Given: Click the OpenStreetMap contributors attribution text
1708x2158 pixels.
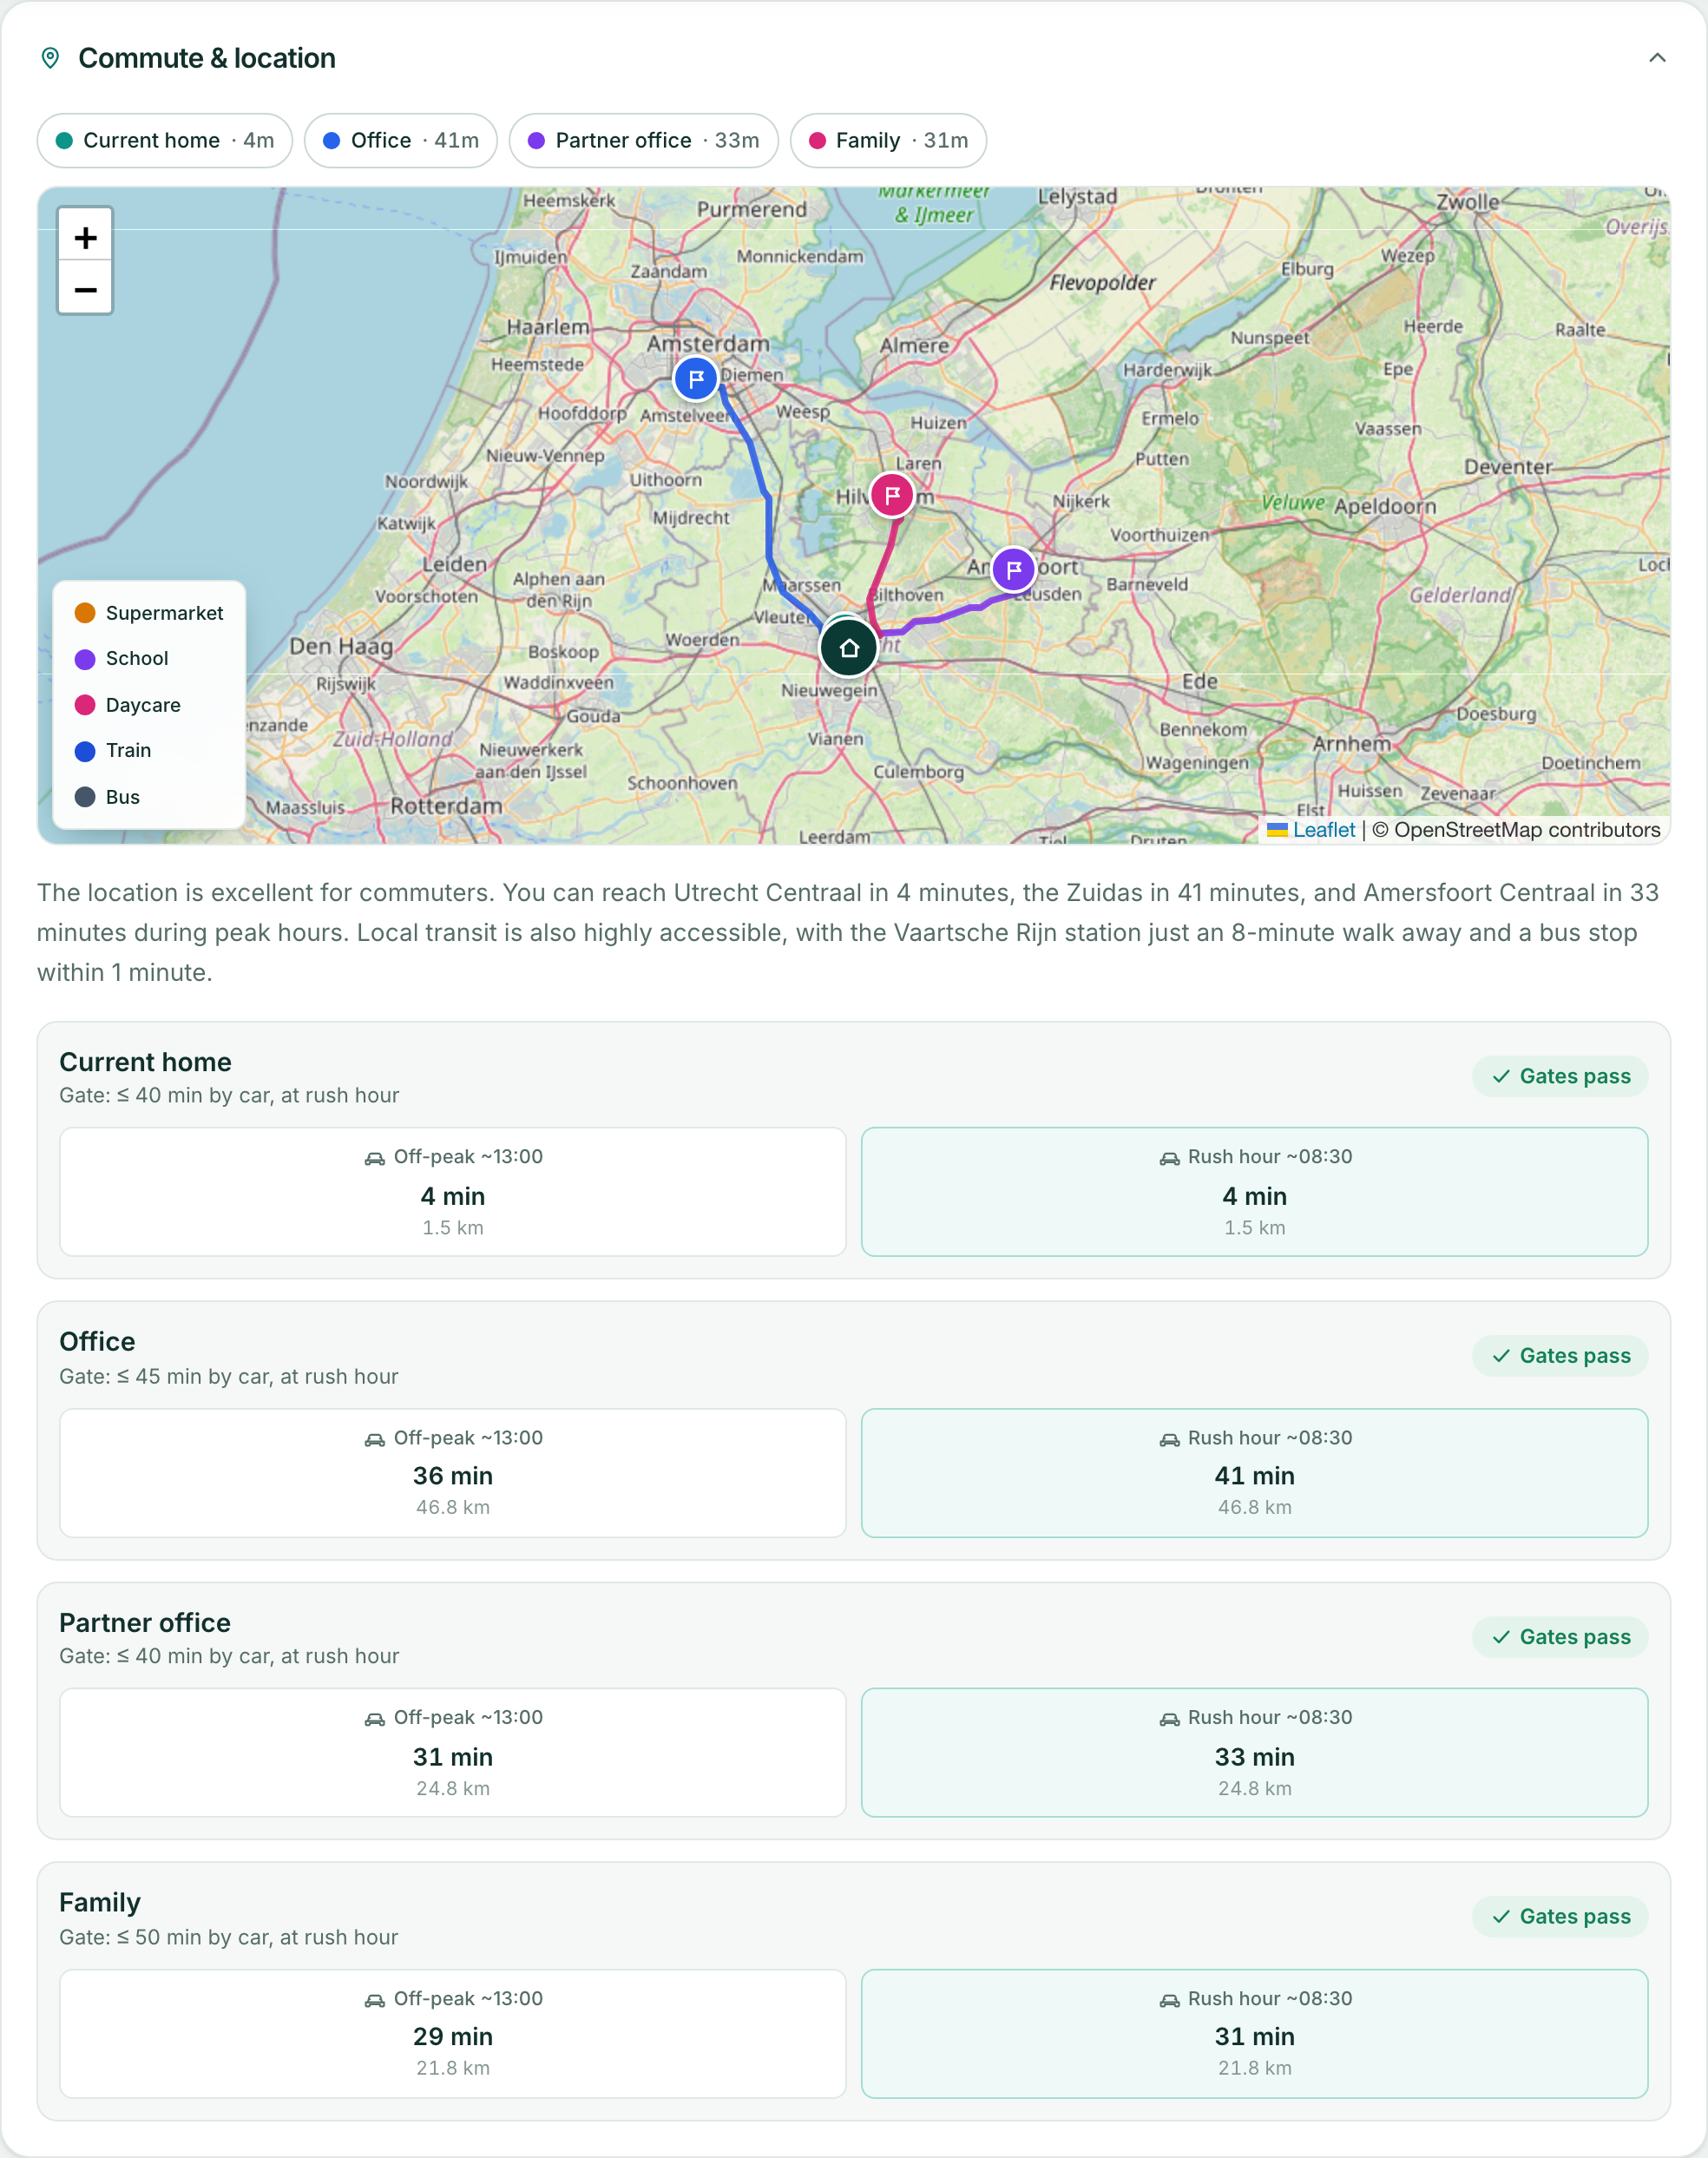Looking at the screenshot, I should [x=1516, y=830].
